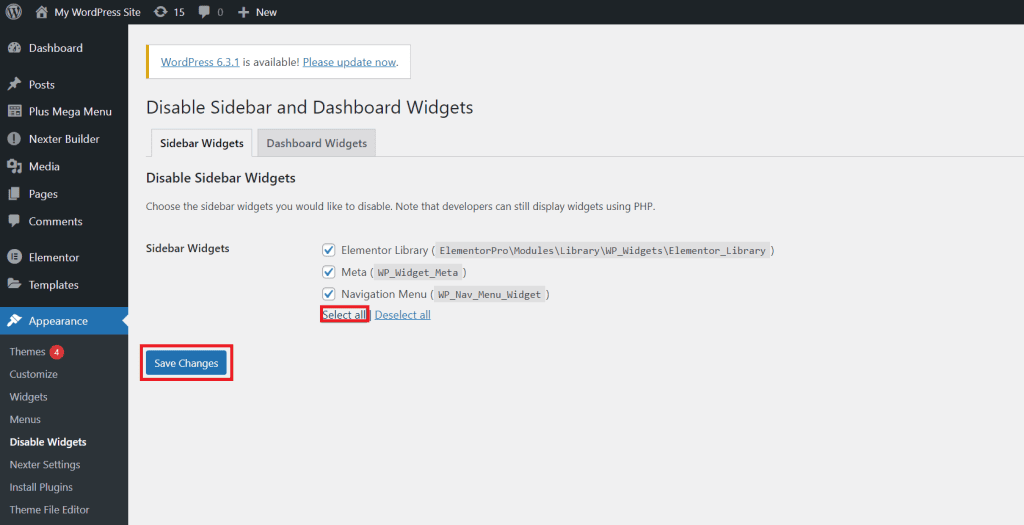Open the Media menu item
1024x525 pixels.
[64, 167]
